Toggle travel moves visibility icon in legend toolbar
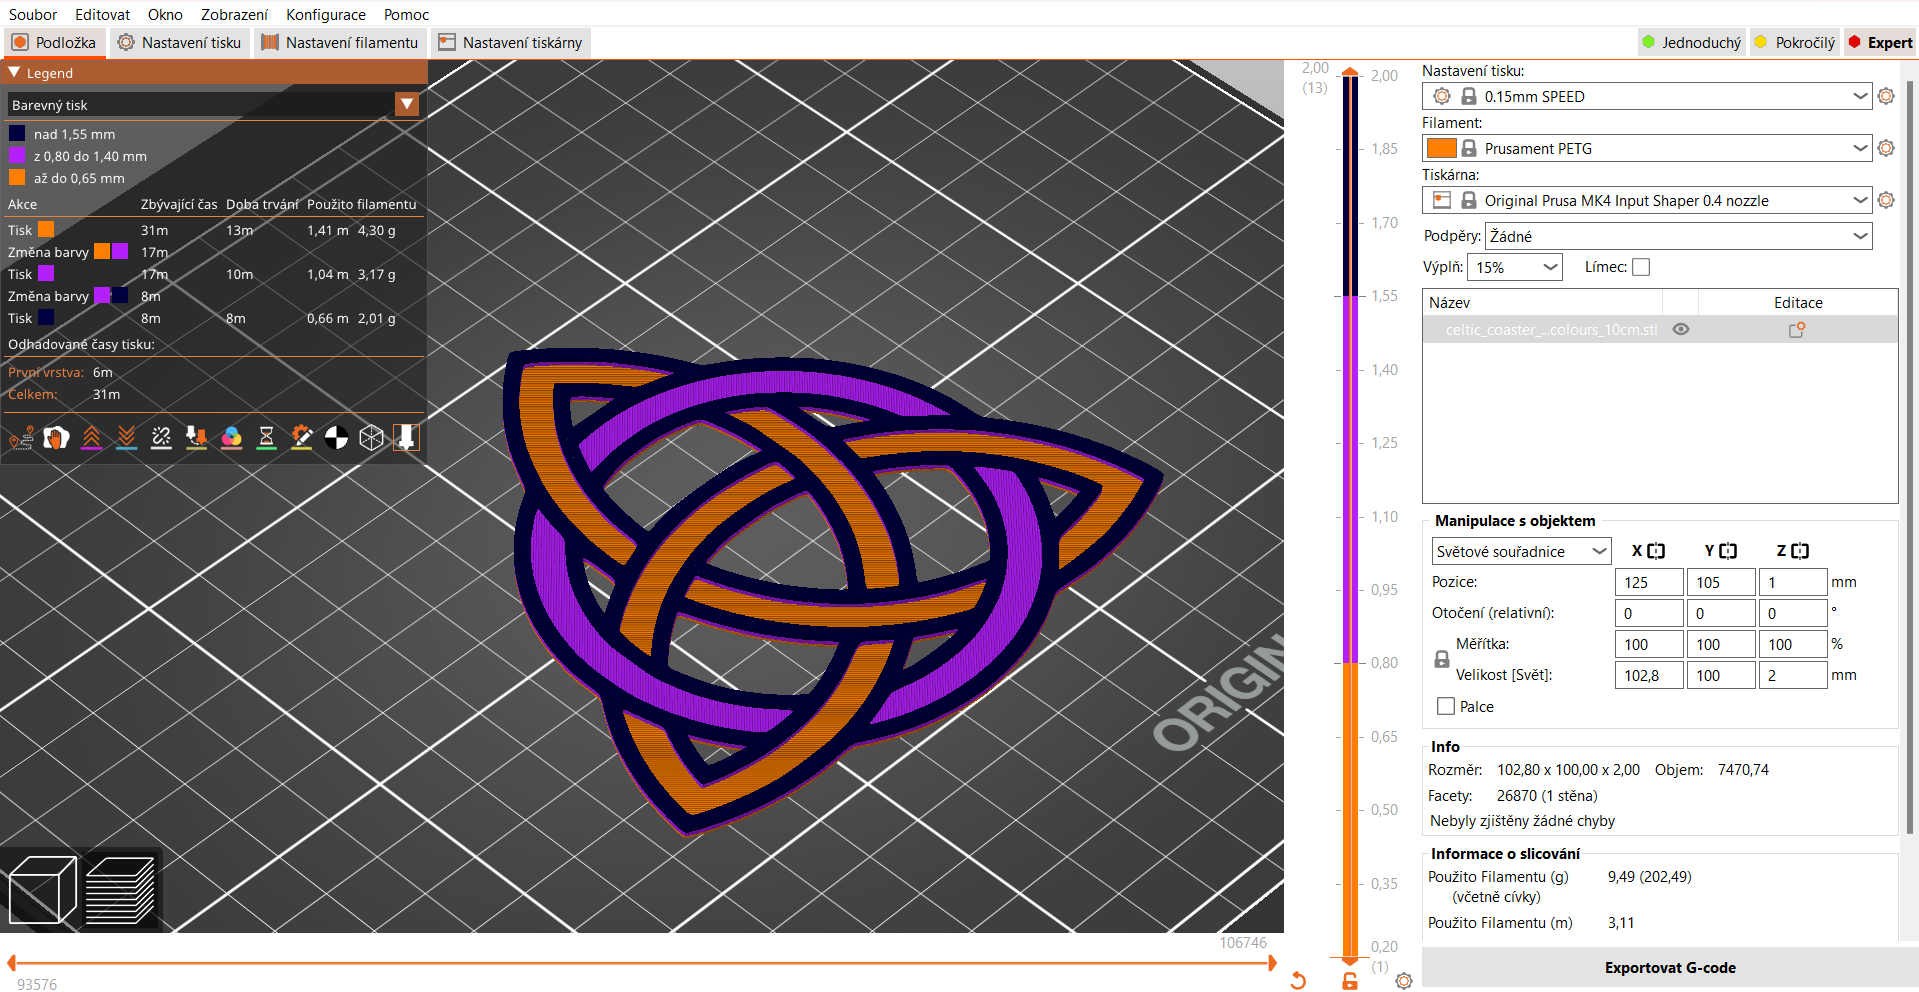Screen dimensions: 1919x992 coord(21,438)
